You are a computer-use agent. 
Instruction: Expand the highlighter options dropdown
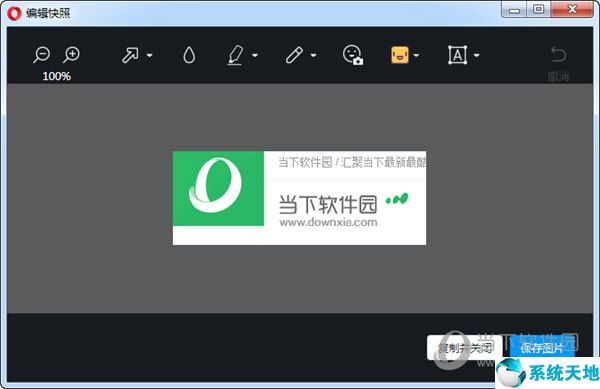pyautogui.click(x=255, y=55)
